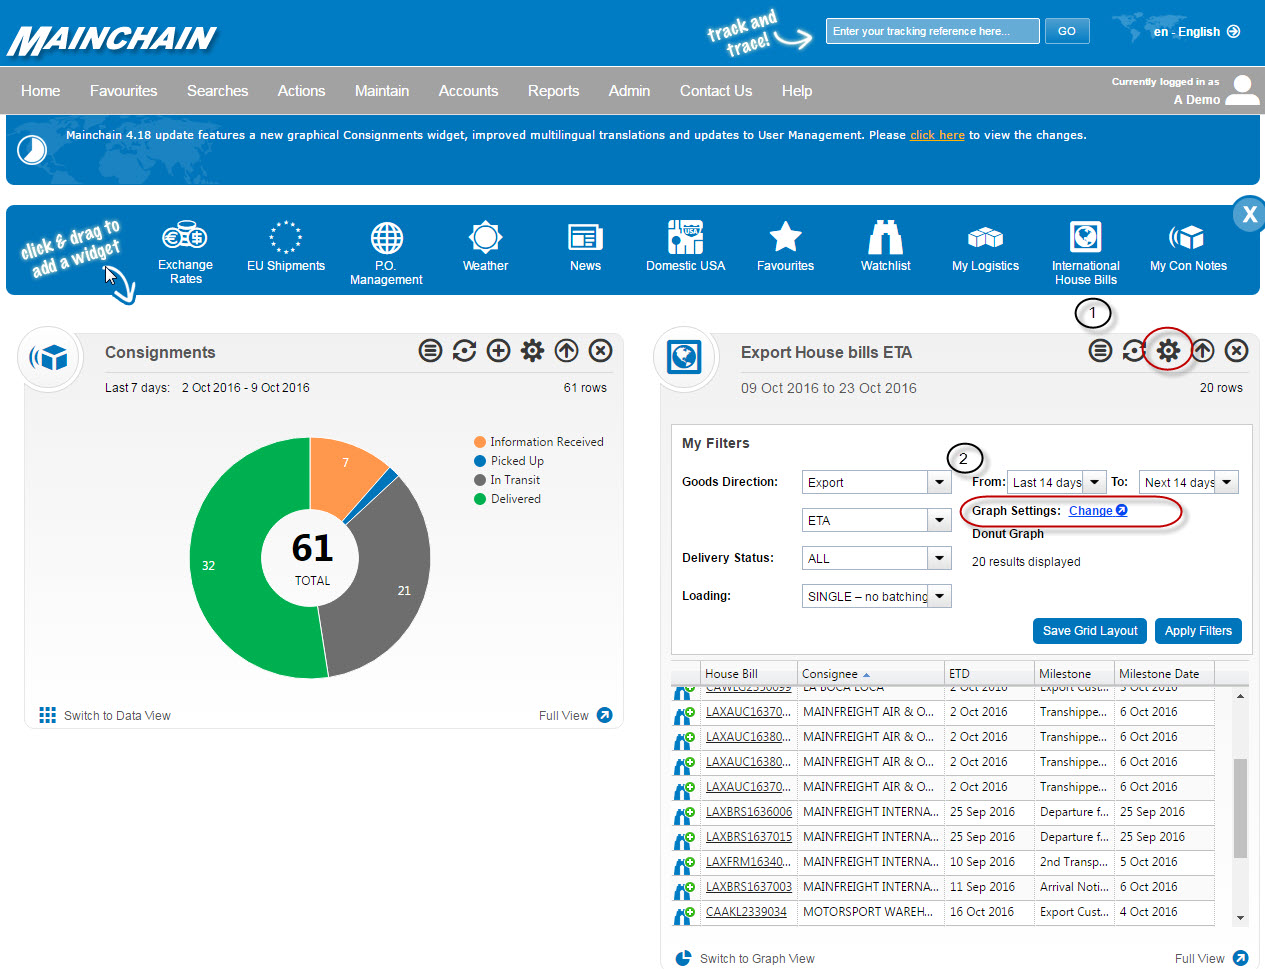Refresh Export House bills widget

tap(1133, 350)
